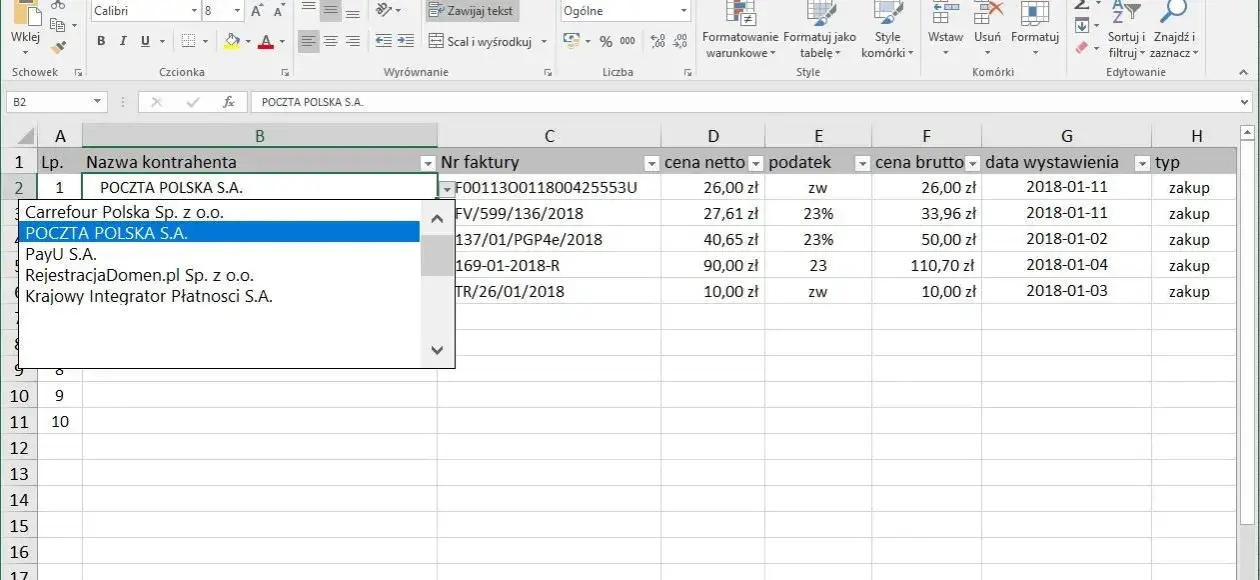Open the Ogólne number format dropdown
Image resolution: width=1260 pixels, height=580 pixels.
[685, 11]
